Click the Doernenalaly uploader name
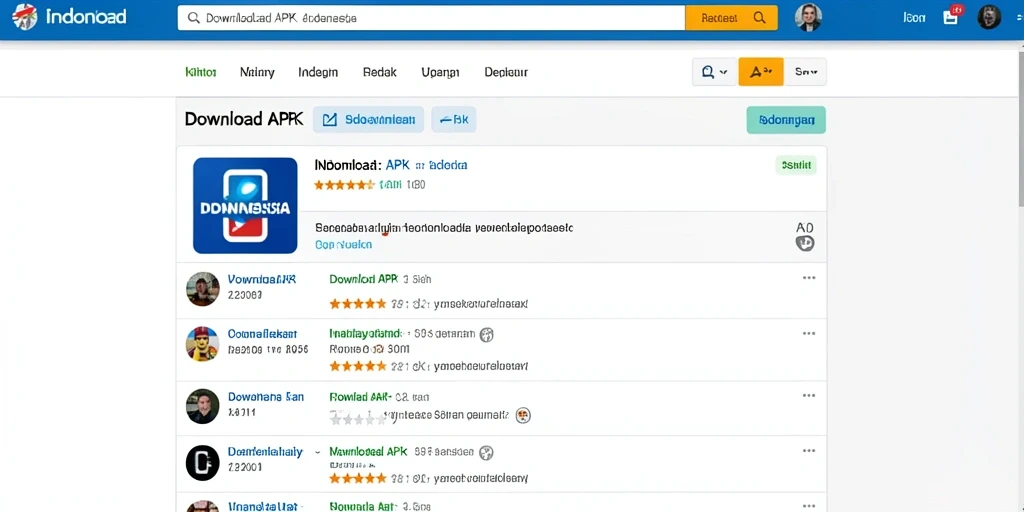Image resolution: width=1024 pixels, height=512 pixels. tap(265, 452)
